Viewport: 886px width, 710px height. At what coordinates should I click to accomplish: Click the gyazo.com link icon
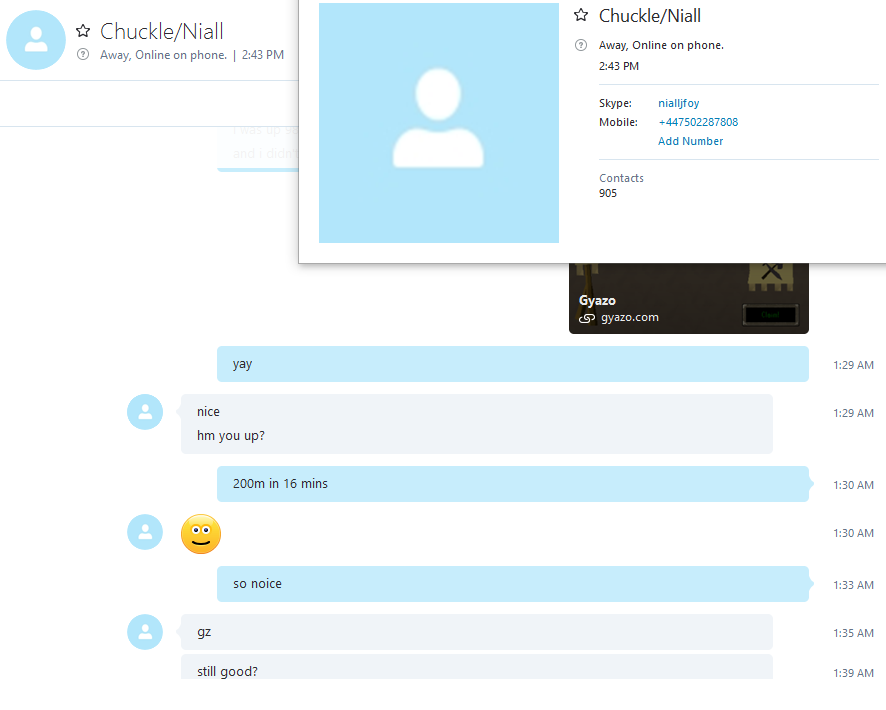587,318
